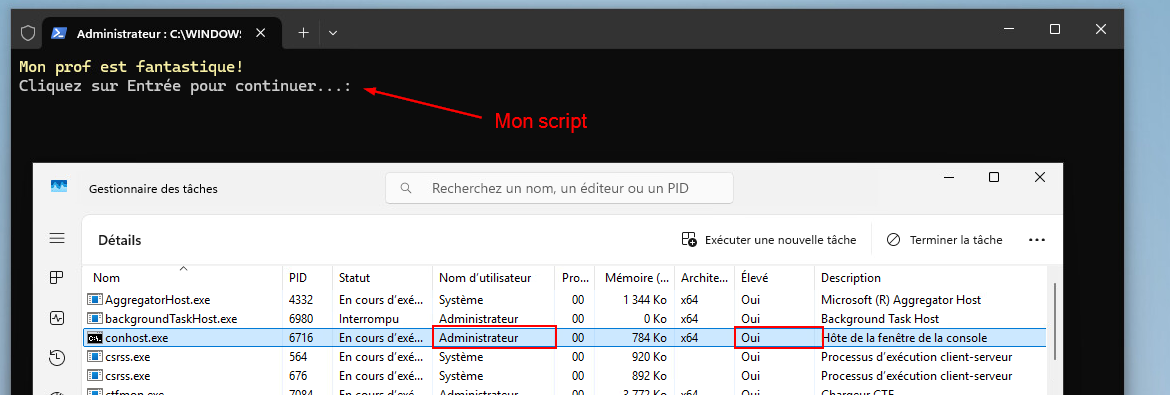Viewport: 1170px width, 395px height.
Task: Click the Task Manager app icon in its title bar
Action: point(59,187)
